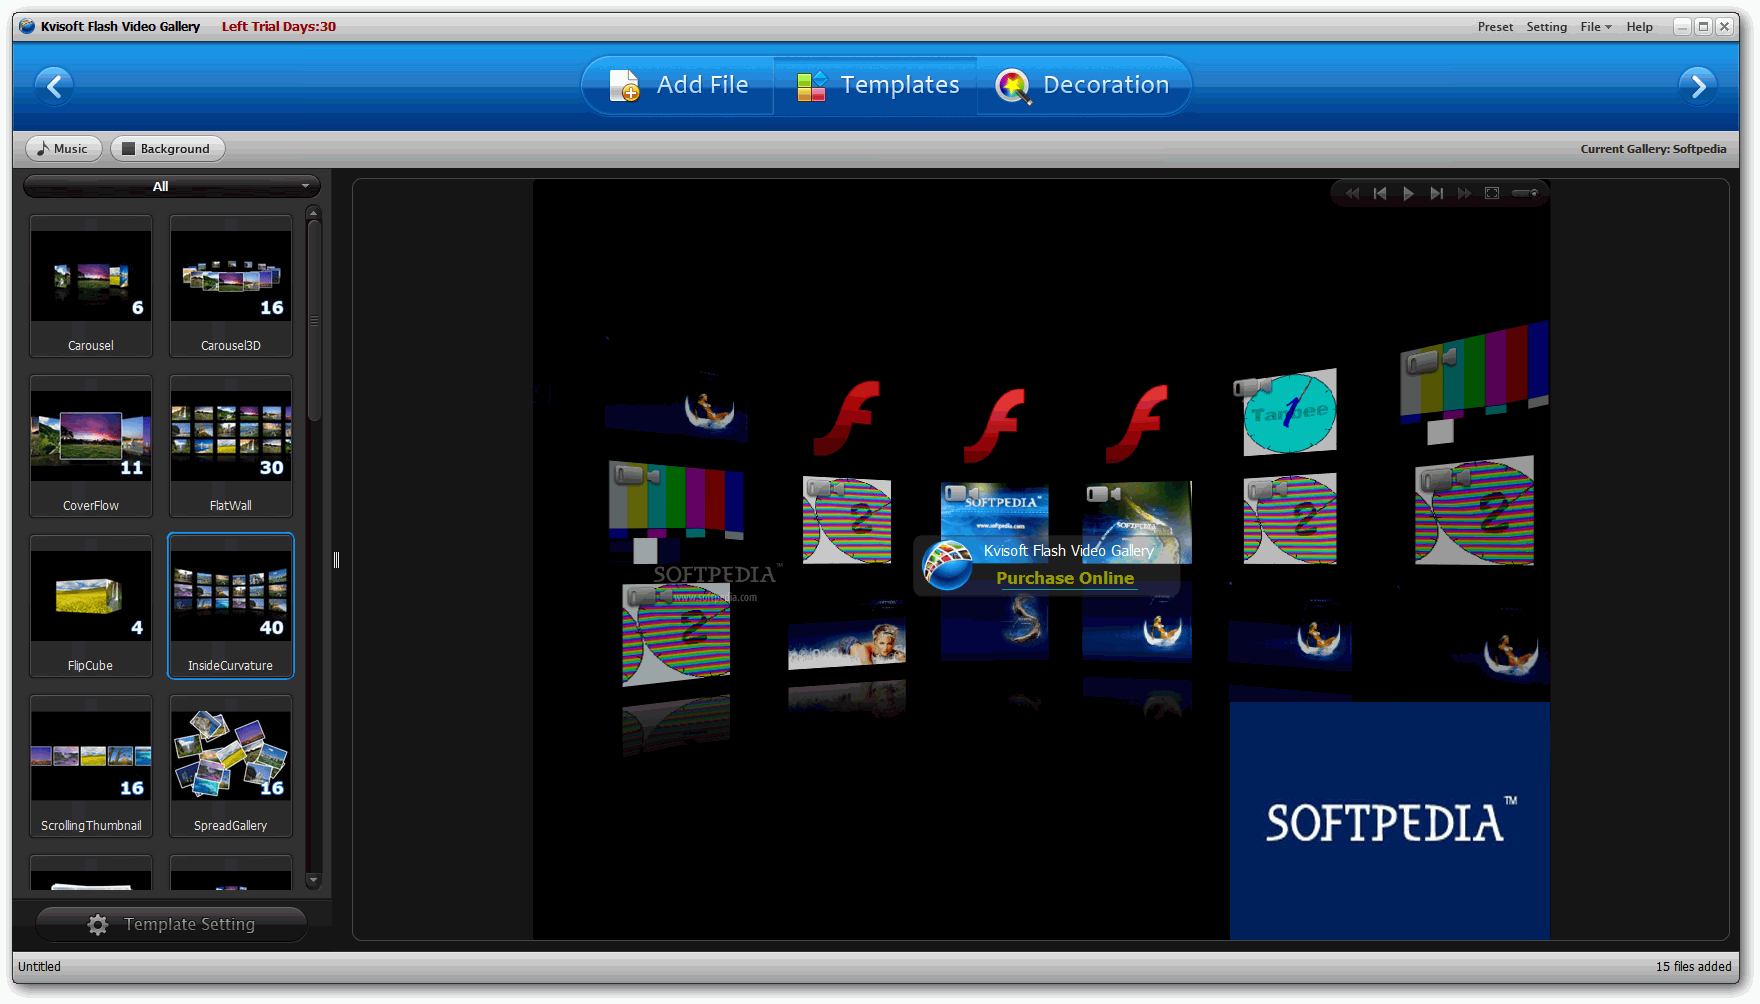
Task: Select the Carousel template
Action: [x=91, y=286]
